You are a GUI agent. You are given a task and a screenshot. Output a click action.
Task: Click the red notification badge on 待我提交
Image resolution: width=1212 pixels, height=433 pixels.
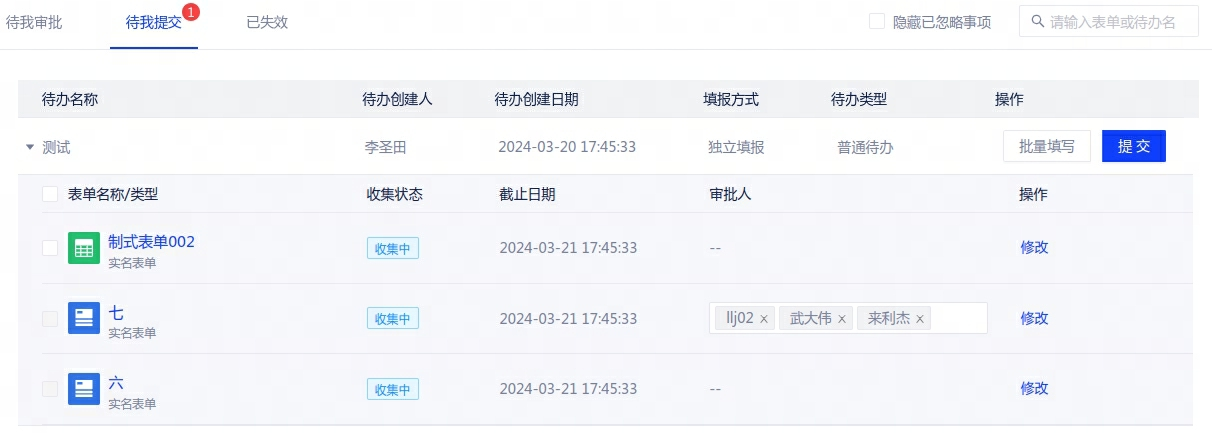pos(191,12)
